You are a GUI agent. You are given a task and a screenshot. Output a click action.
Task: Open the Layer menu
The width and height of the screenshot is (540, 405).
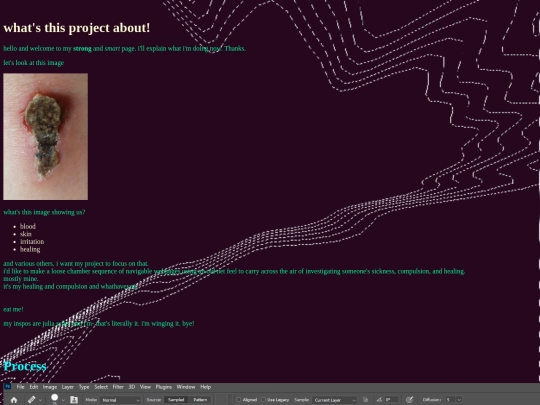(68, 387)
